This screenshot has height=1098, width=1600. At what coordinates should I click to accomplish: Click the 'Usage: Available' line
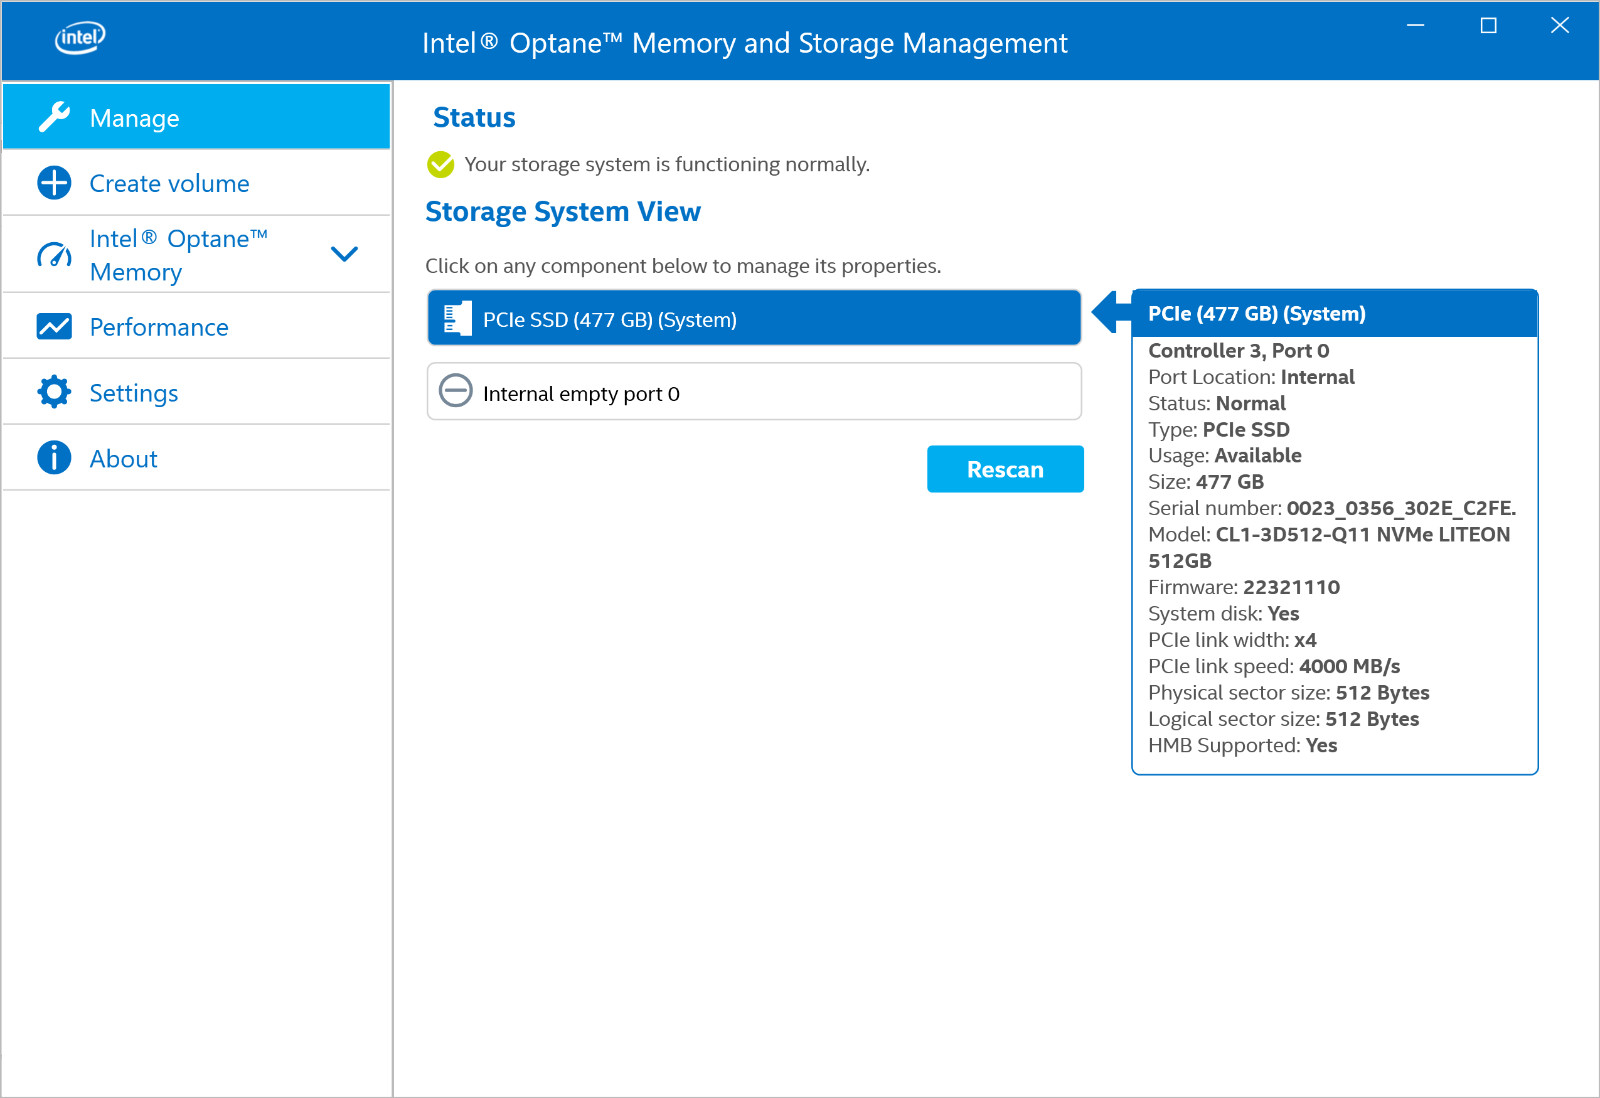1225,456
